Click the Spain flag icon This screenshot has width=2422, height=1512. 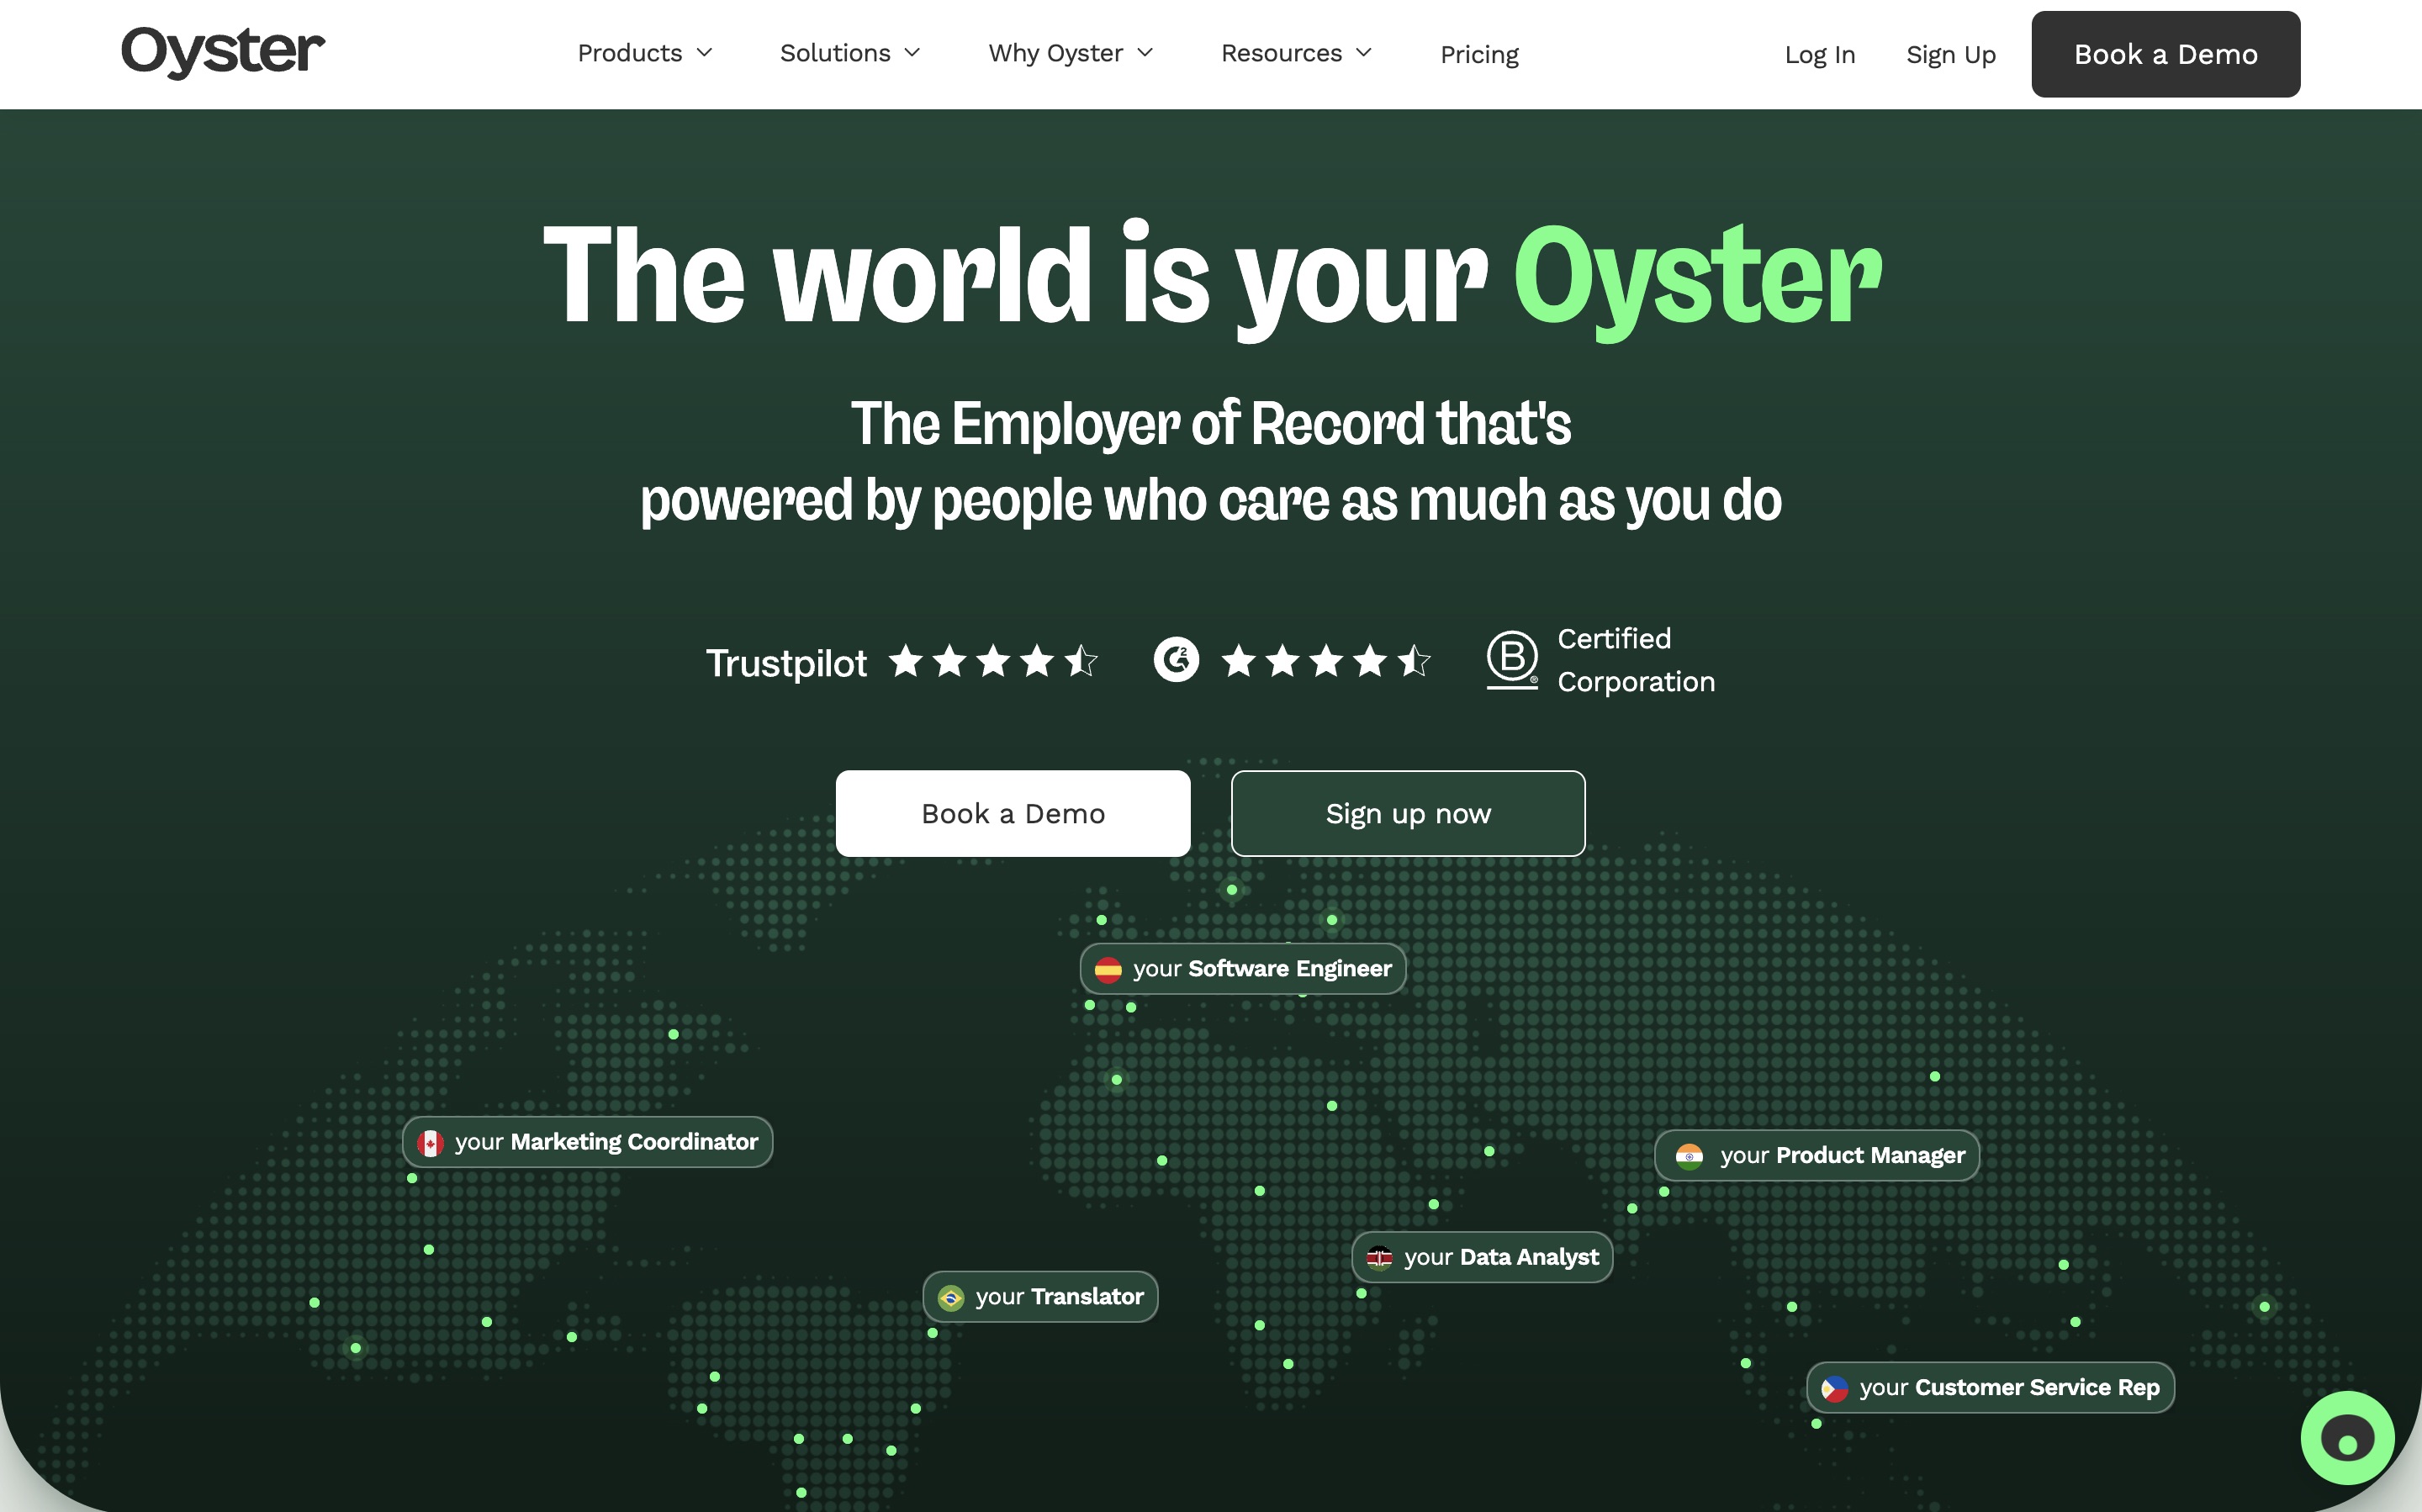[x=1108, y=969]
